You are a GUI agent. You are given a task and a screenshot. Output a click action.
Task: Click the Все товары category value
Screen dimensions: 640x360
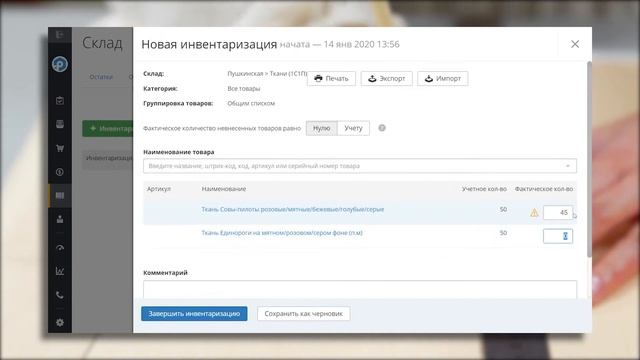(244, 89)
